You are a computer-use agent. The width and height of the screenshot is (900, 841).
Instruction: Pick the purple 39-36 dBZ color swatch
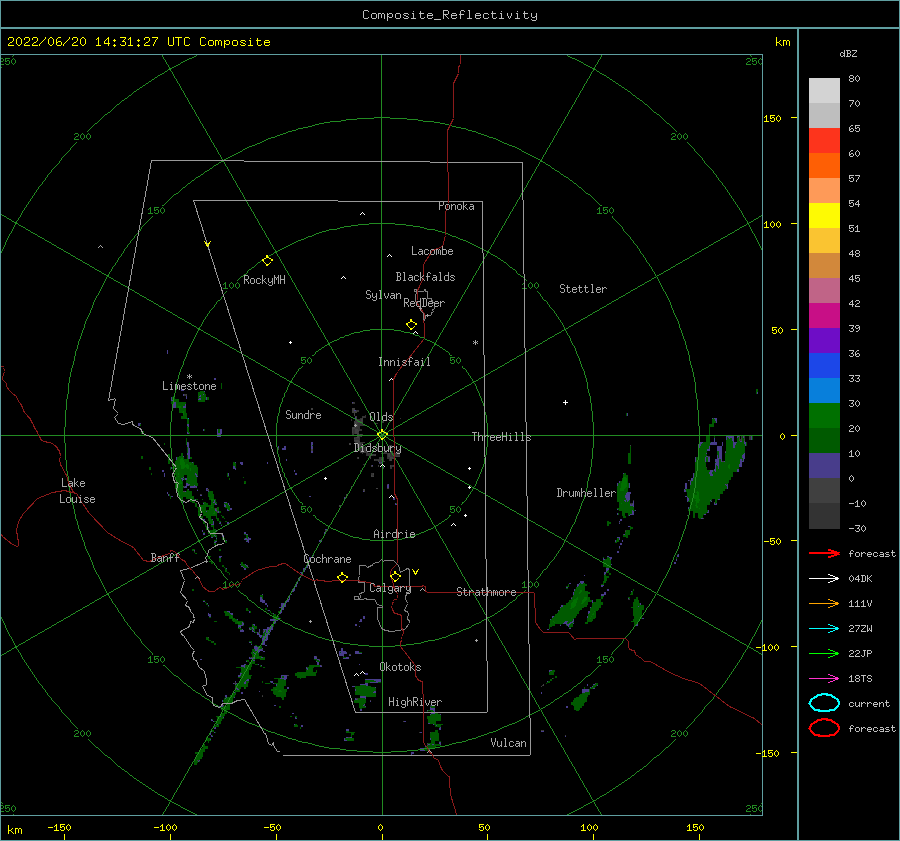(824, 340)
